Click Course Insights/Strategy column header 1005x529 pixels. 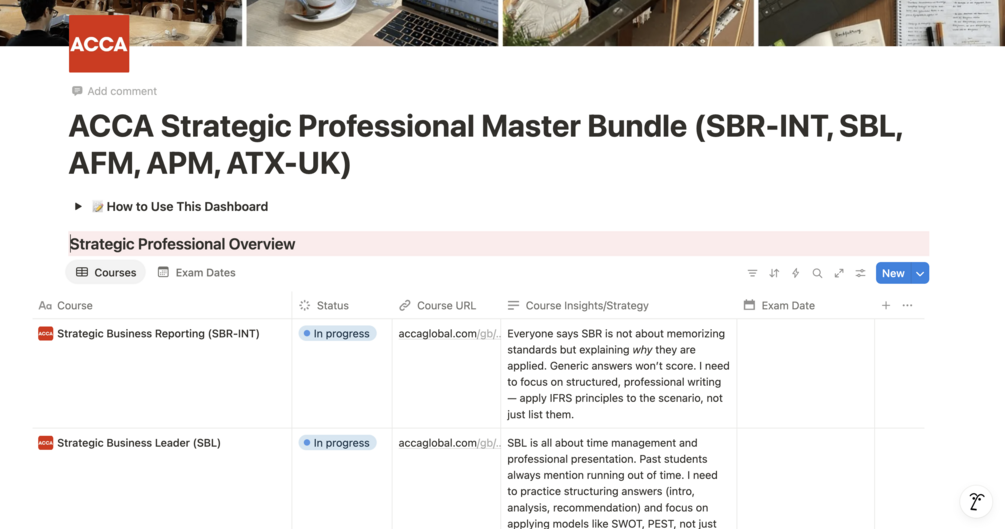tap(619, 306)
